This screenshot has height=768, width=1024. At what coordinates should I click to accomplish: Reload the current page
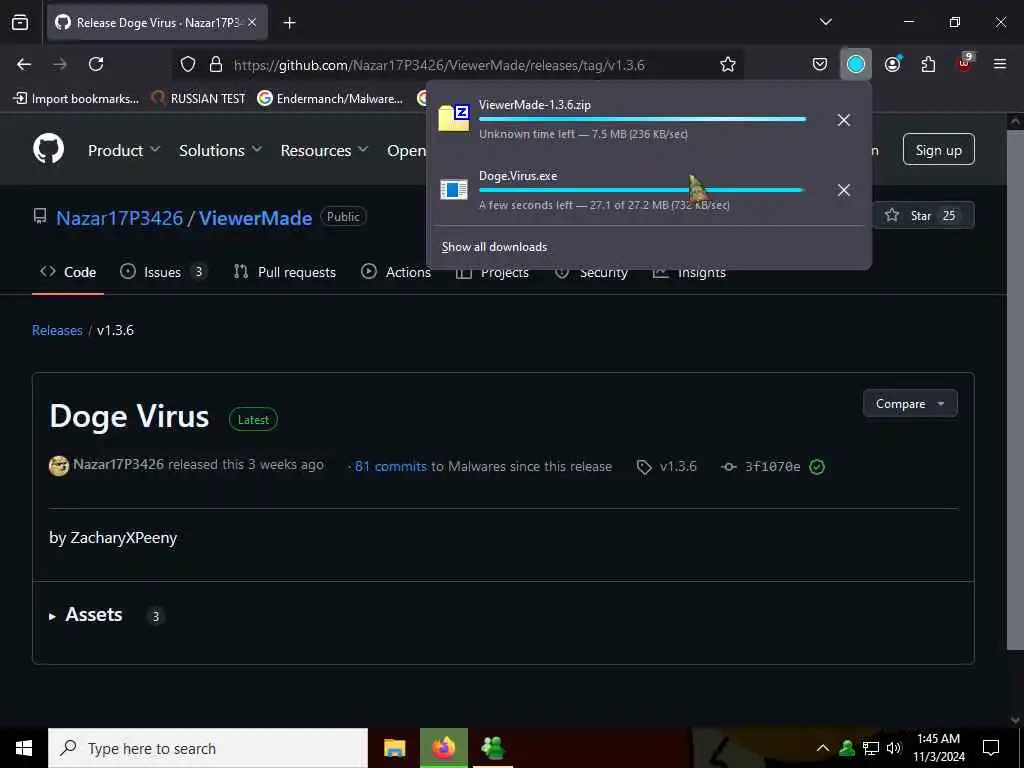tap(96, 64)
